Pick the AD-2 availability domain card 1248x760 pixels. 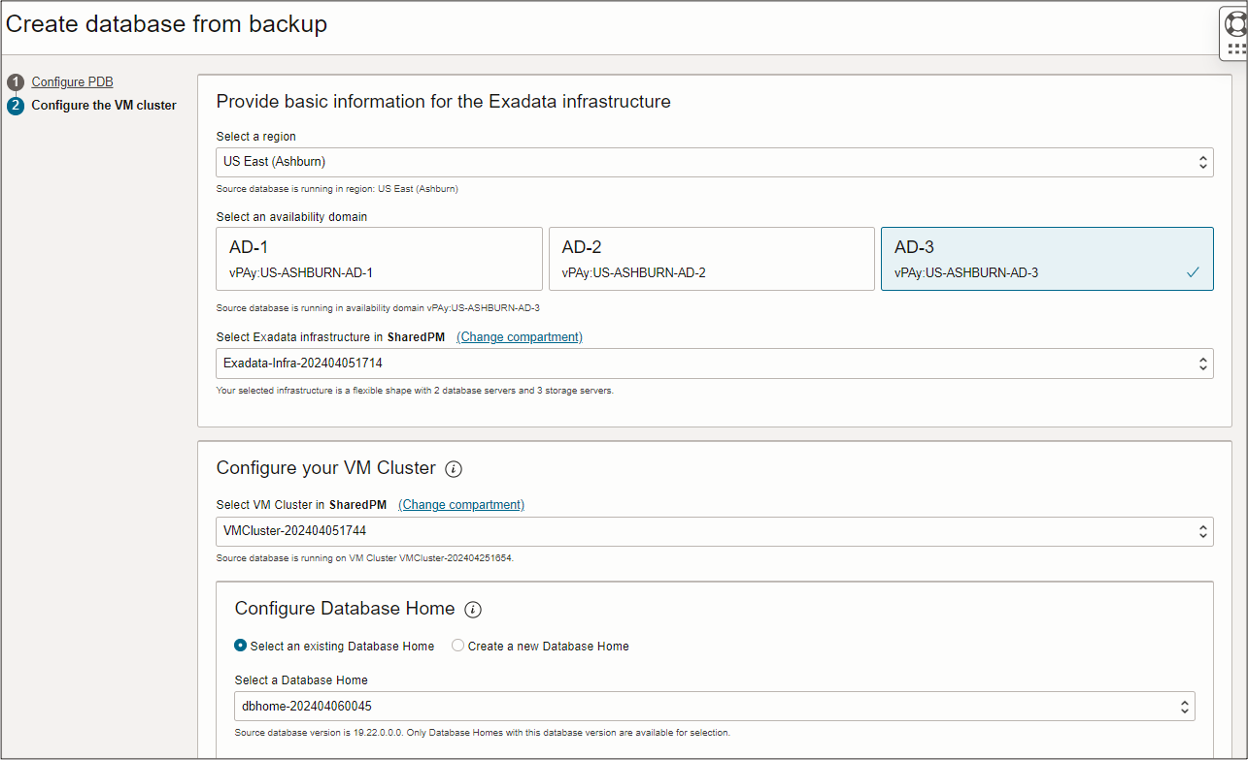[x=711, y=259]
